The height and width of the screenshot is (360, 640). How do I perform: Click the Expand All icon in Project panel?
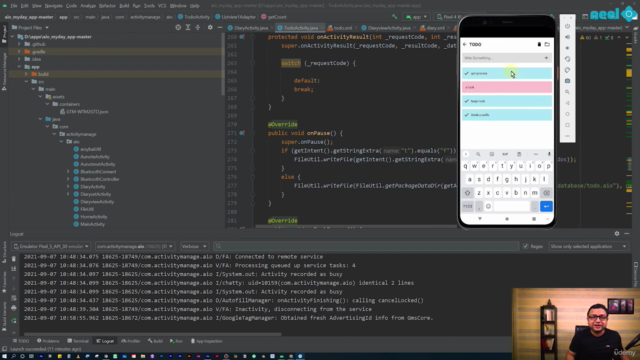[x=188, y=27]
